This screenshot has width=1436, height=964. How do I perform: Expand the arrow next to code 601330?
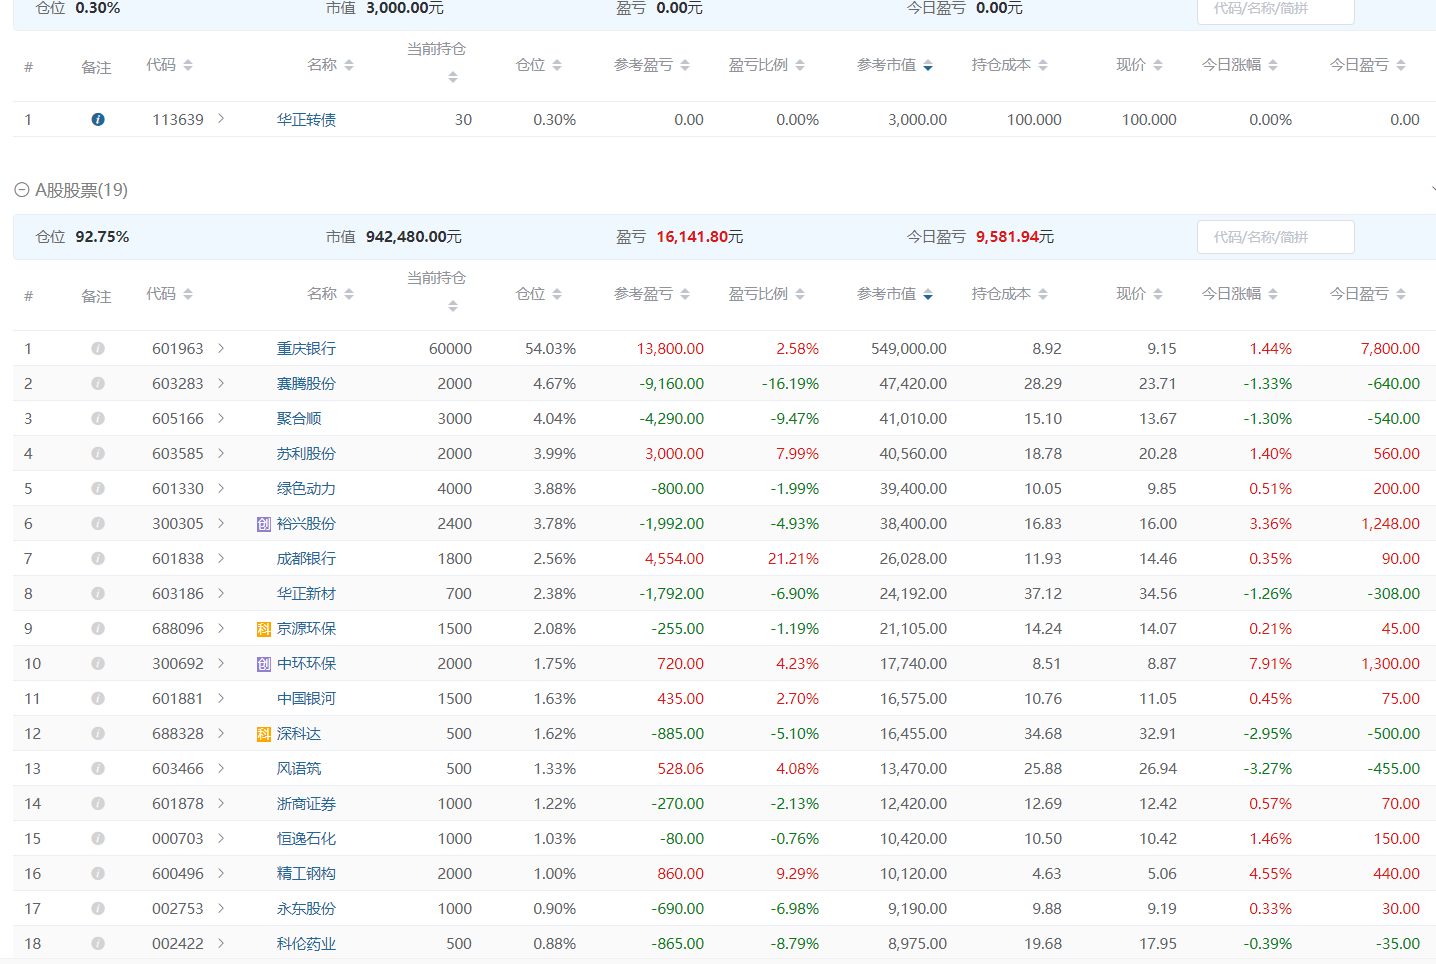pyautogui.click(x=221, y=487)
